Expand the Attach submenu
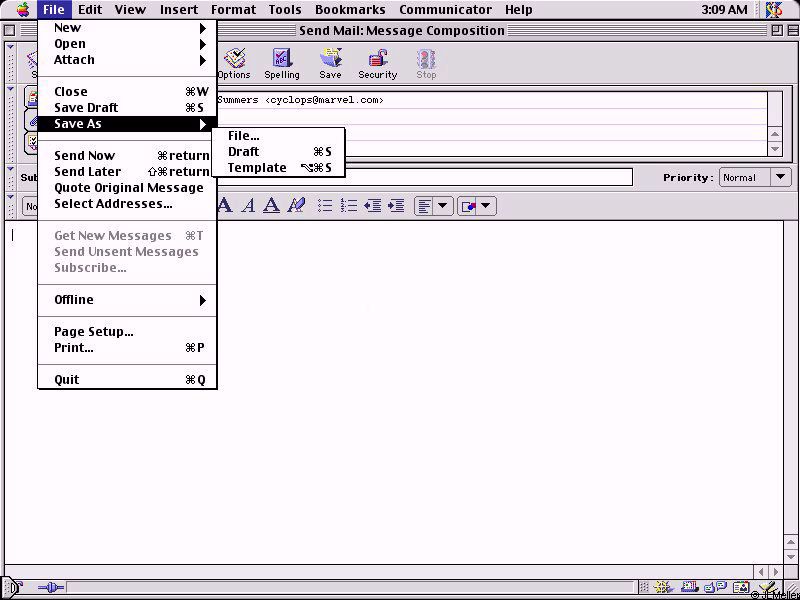The height and width of the screenshot is (600, 800). (128, 60)
